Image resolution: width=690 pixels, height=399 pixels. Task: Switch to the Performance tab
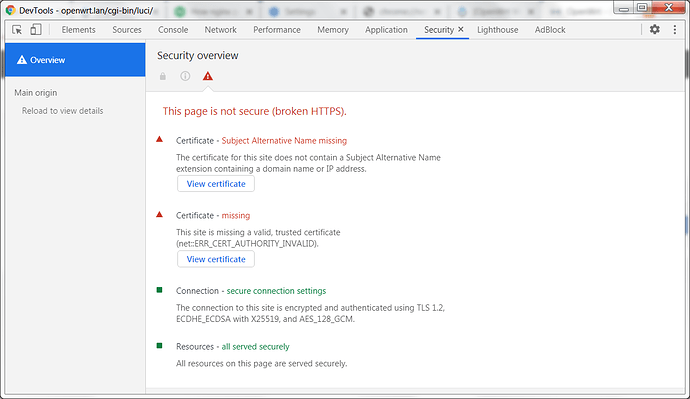pos(277,30)
